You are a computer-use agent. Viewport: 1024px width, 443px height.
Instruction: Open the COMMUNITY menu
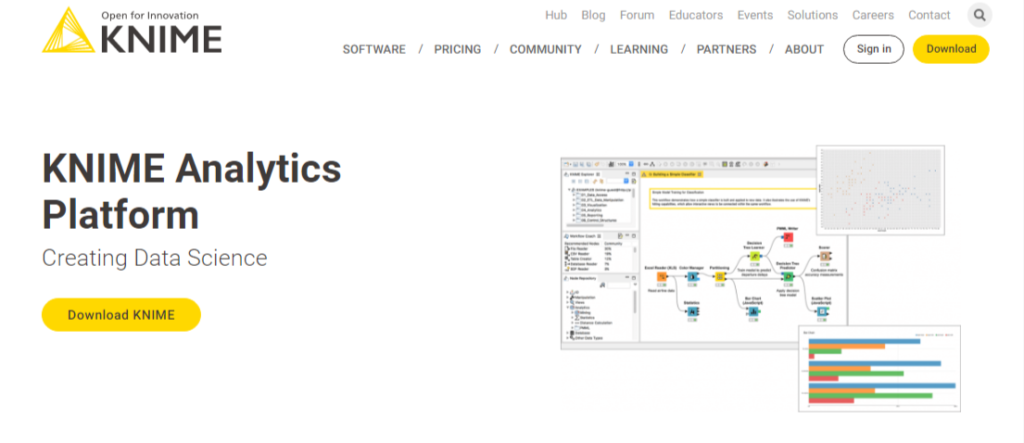click(545, 50)
